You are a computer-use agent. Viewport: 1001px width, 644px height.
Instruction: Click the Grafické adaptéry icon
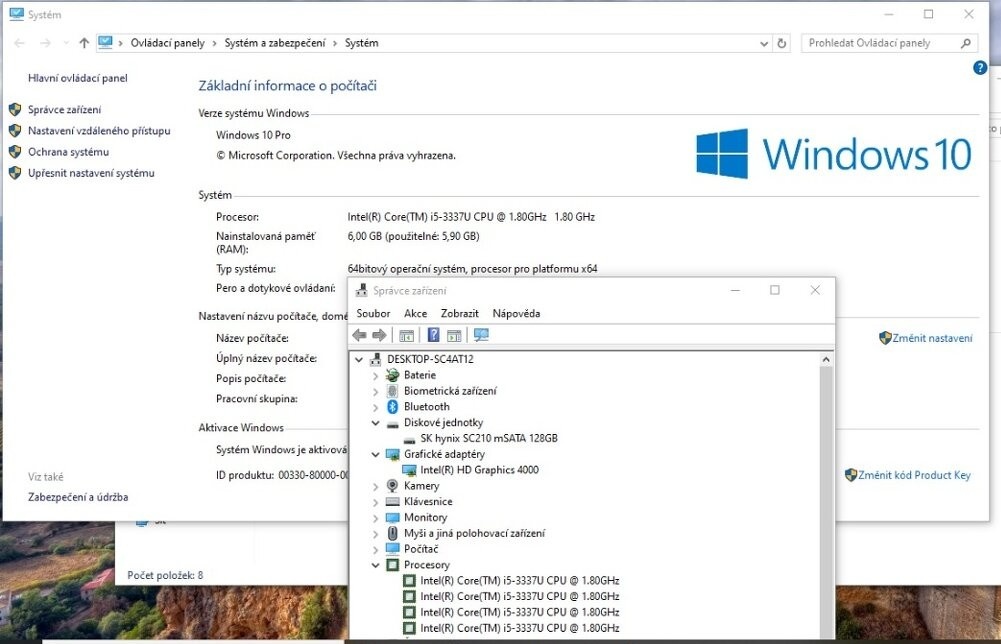click(393, 454)
